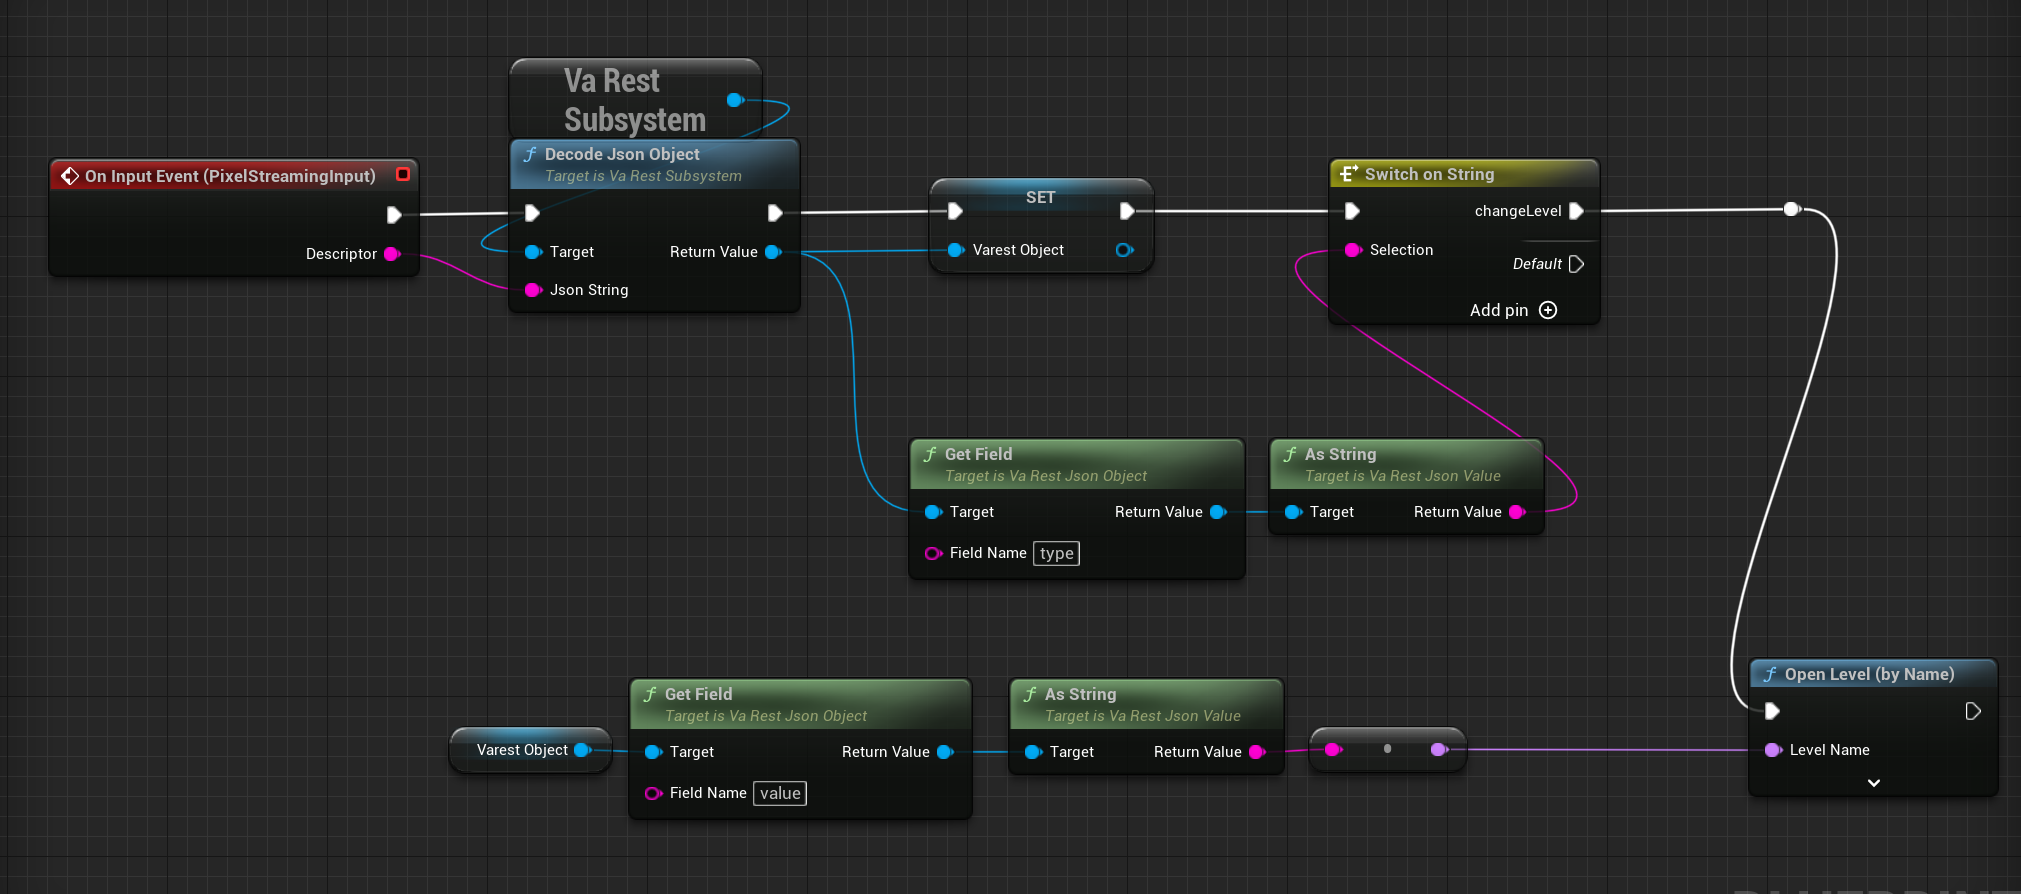Click the Level Name input pin
The width and height of the screenshot is (2021, 894).
point(1773,750)
